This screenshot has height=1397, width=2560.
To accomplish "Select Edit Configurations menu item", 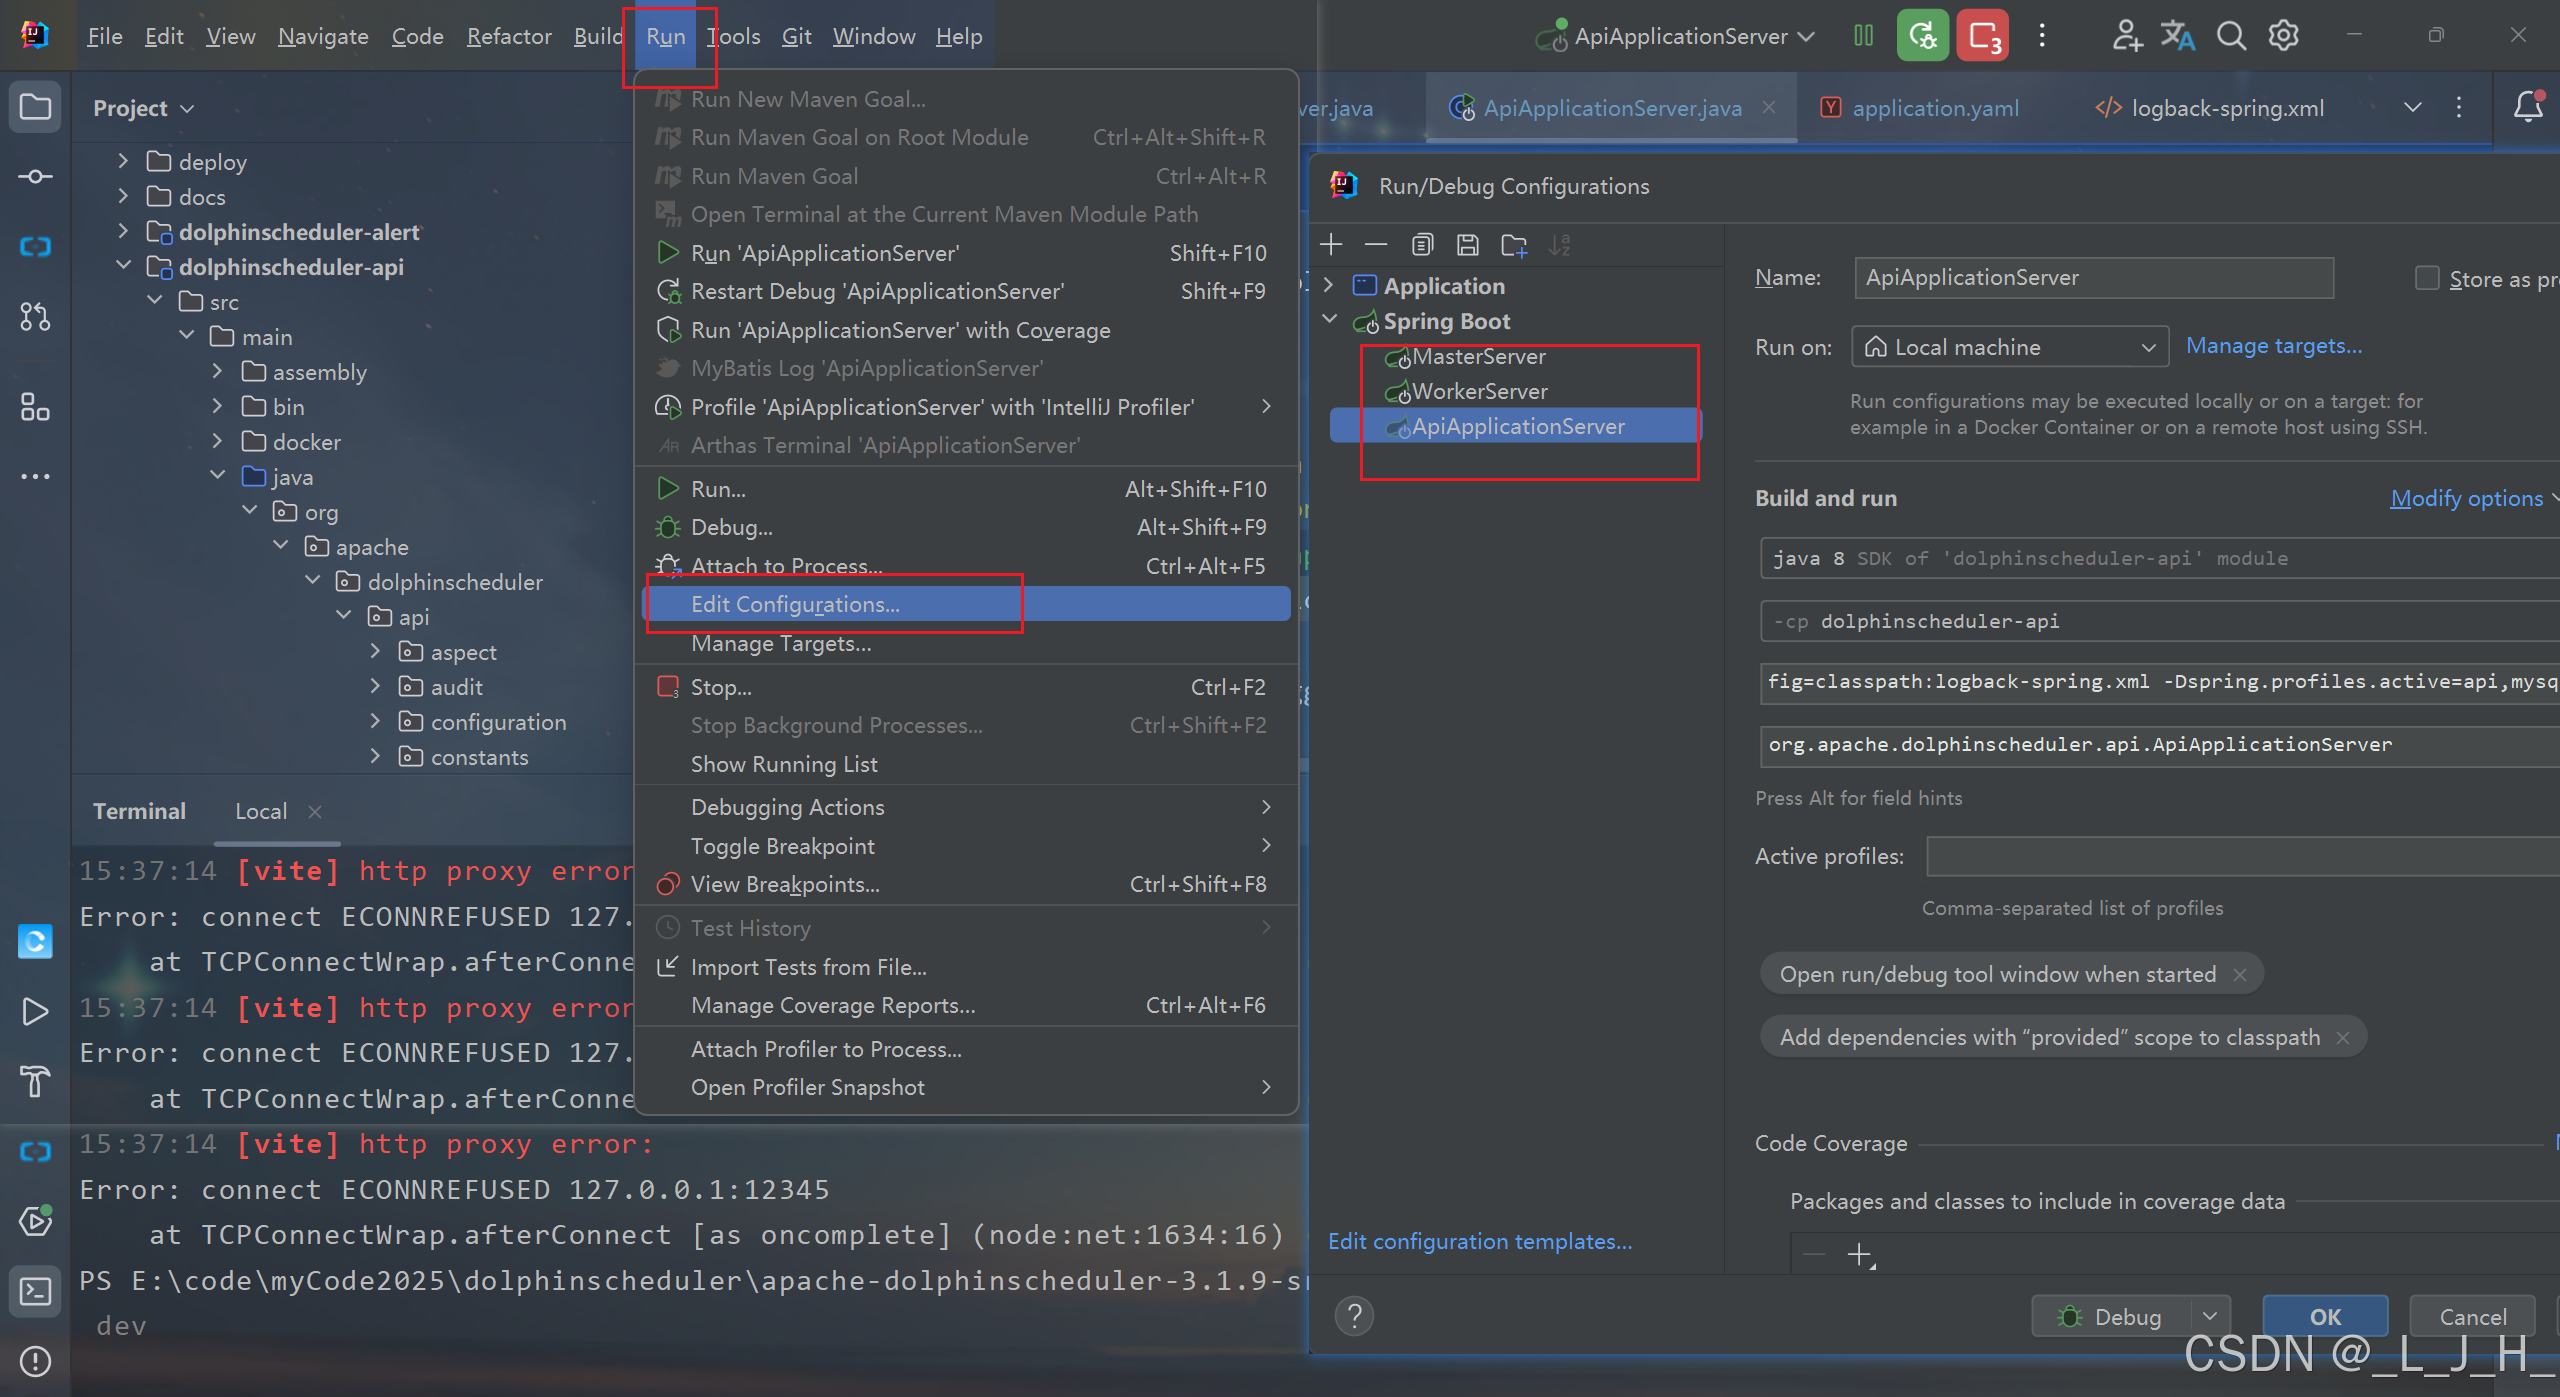I will point(795,604).
